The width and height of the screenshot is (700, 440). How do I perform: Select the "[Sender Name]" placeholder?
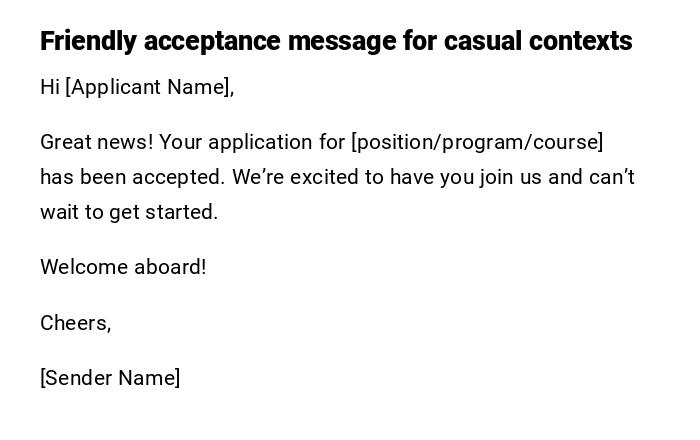coord(110,378)
